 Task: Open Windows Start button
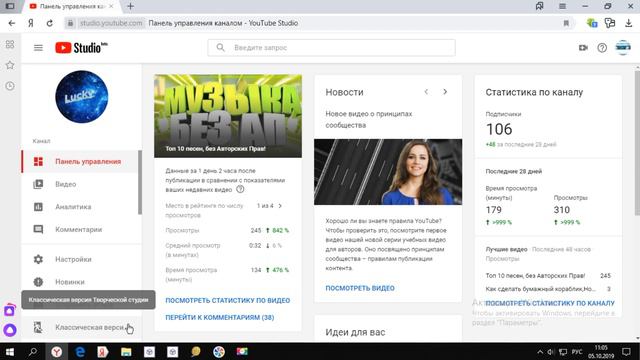9,351
